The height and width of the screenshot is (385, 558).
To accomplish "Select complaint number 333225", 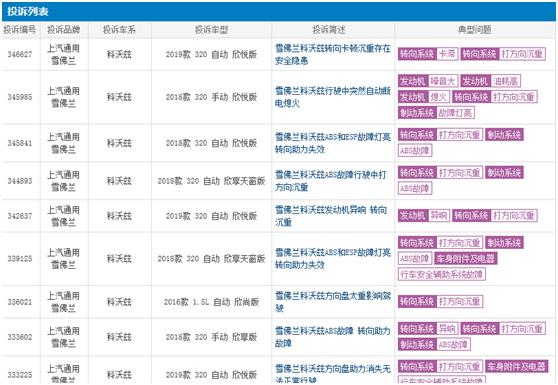I will [x=20, y=375].
